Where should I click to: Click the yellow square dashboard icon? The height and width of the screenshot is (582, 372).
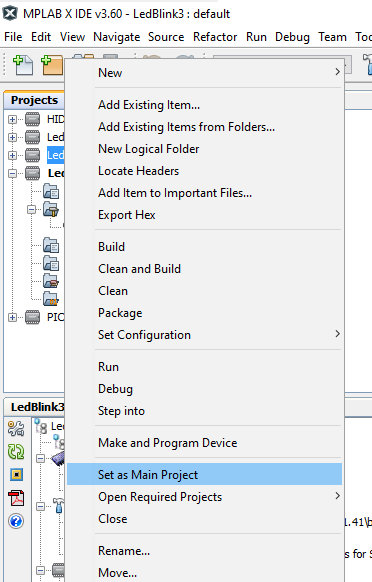pos(16,474)
